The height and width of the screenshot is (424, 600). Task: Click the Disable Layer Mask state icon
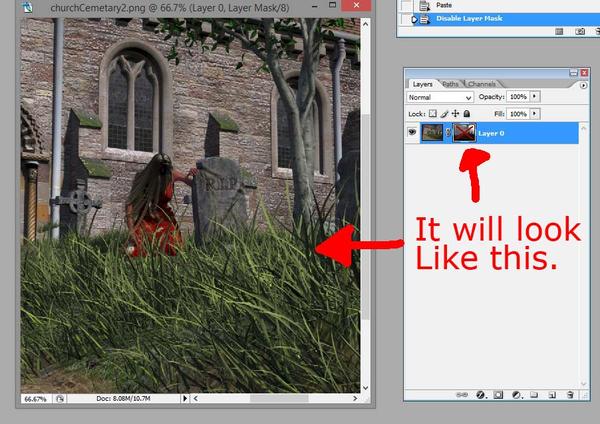click(x=425, y=19)
